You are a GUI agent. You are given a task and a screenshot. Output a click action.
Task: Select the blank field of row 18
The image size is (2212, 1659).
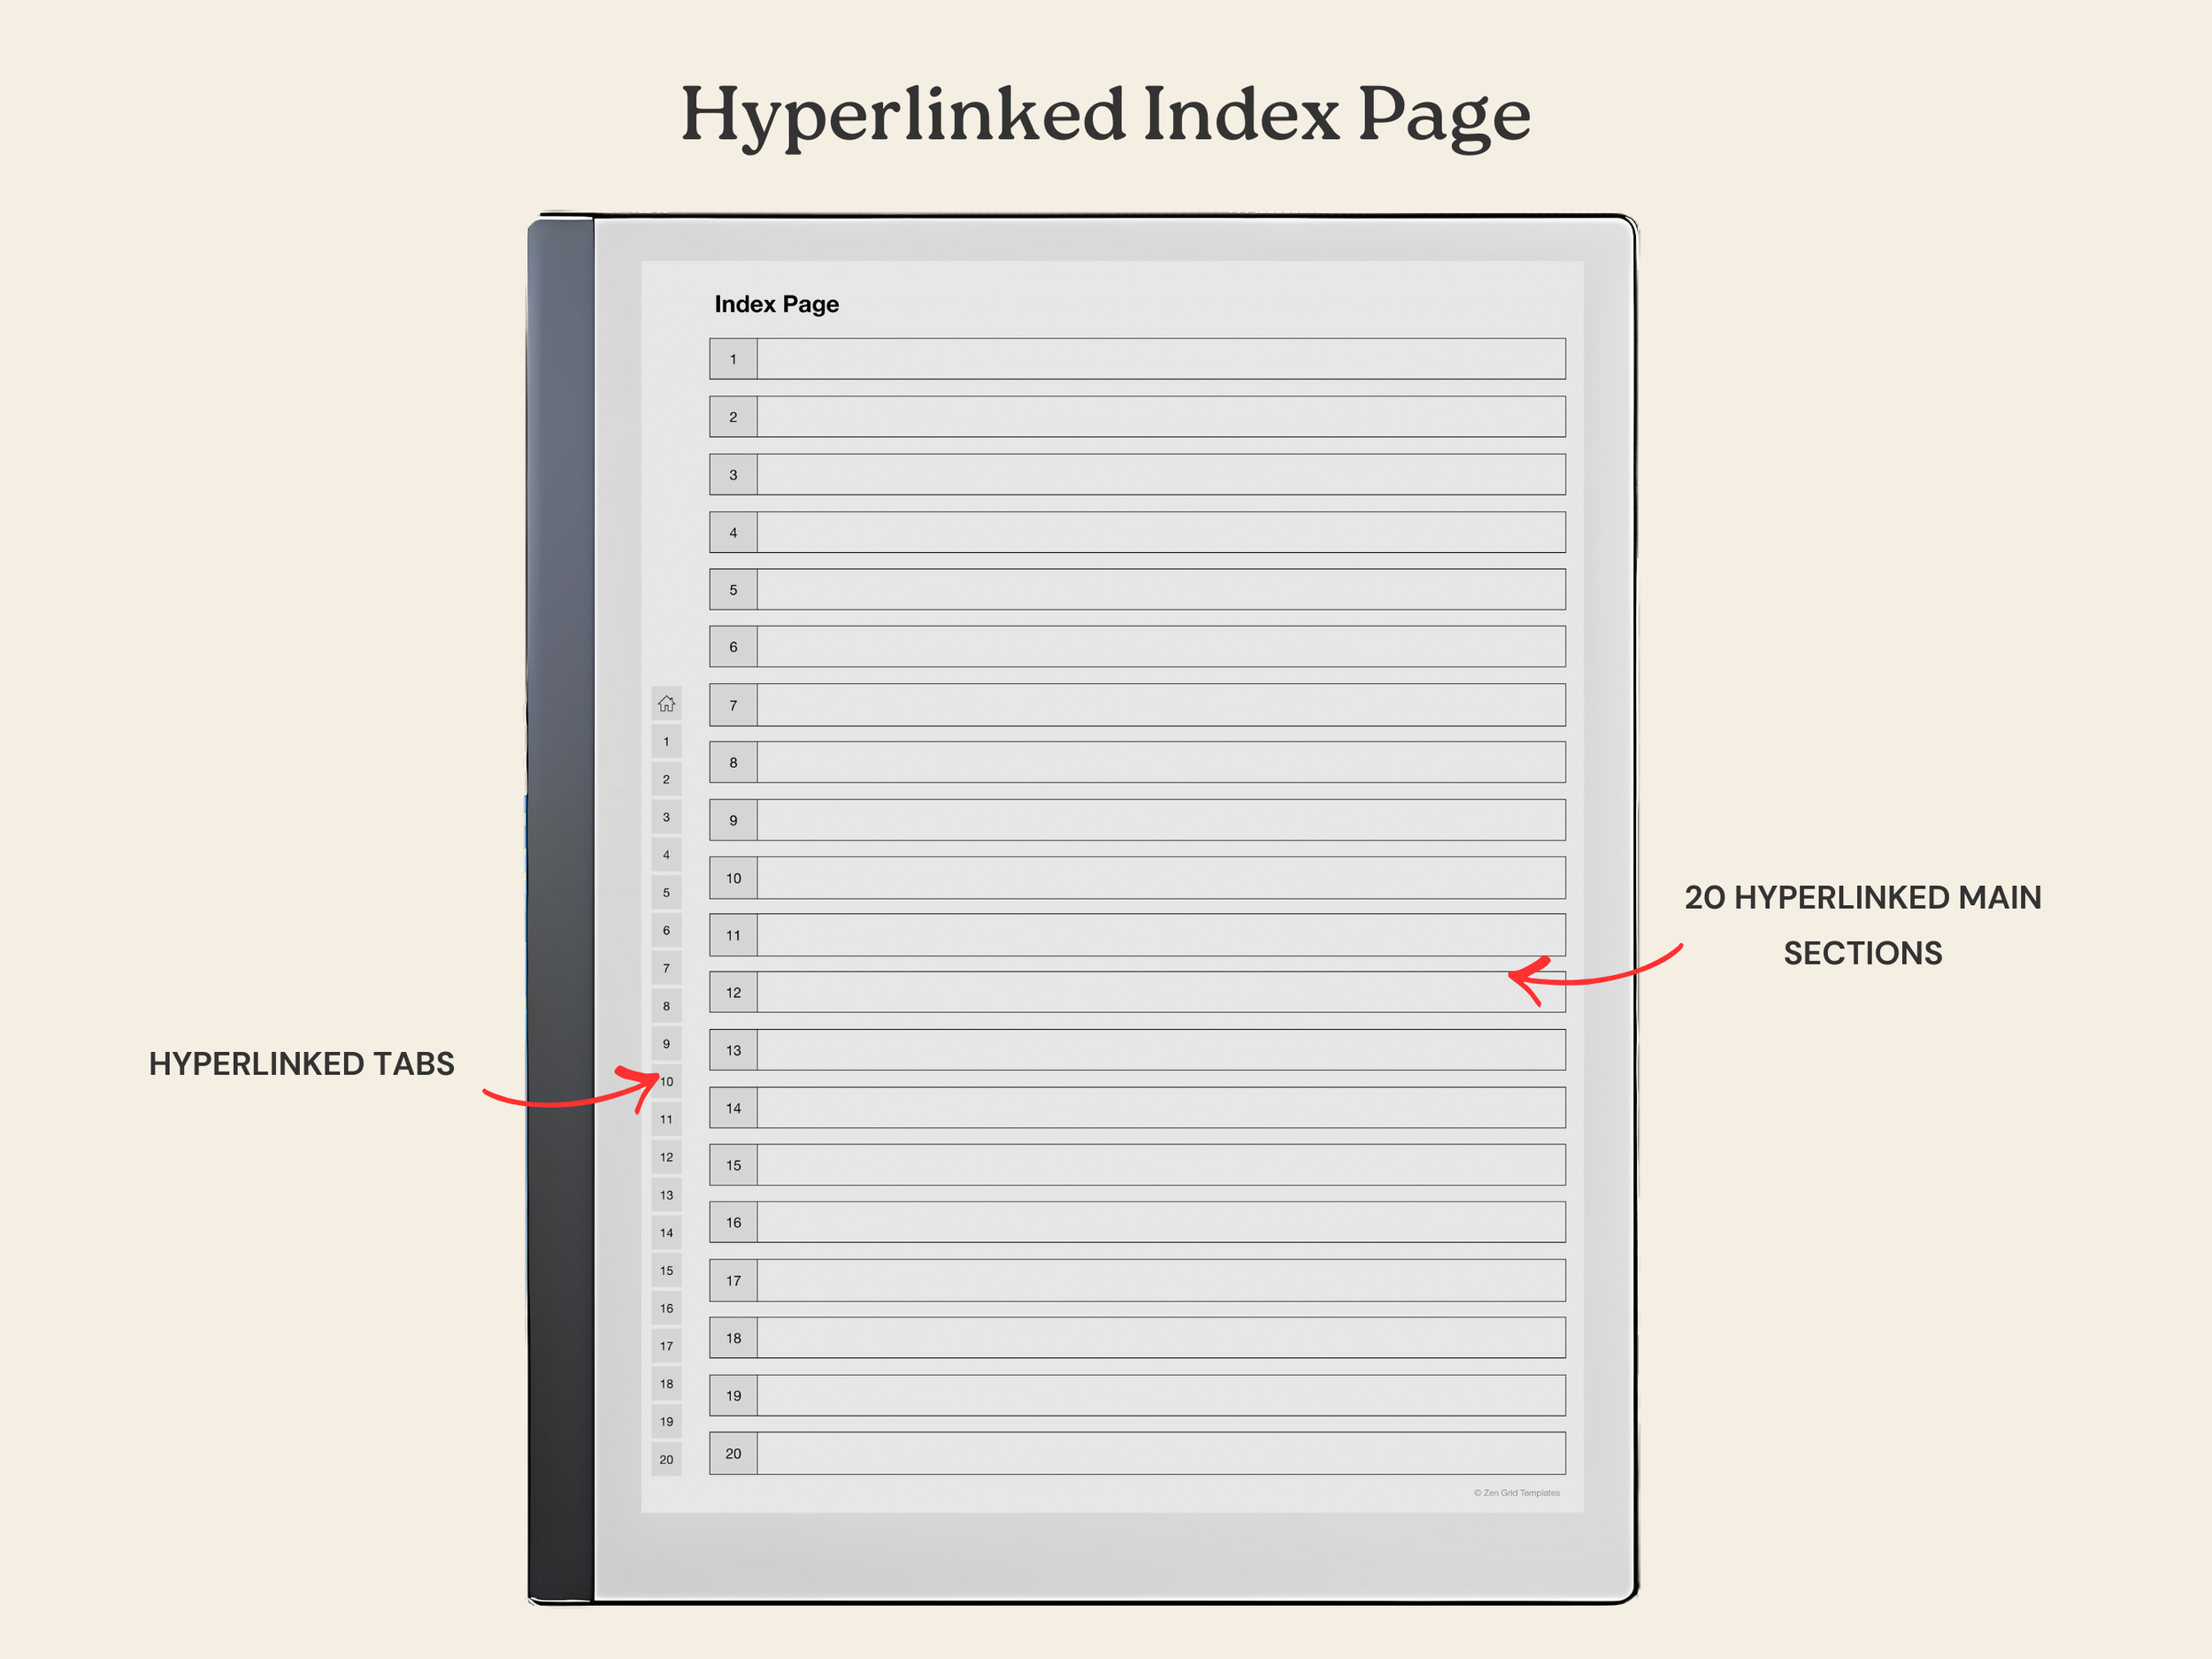[1160, 1338]
